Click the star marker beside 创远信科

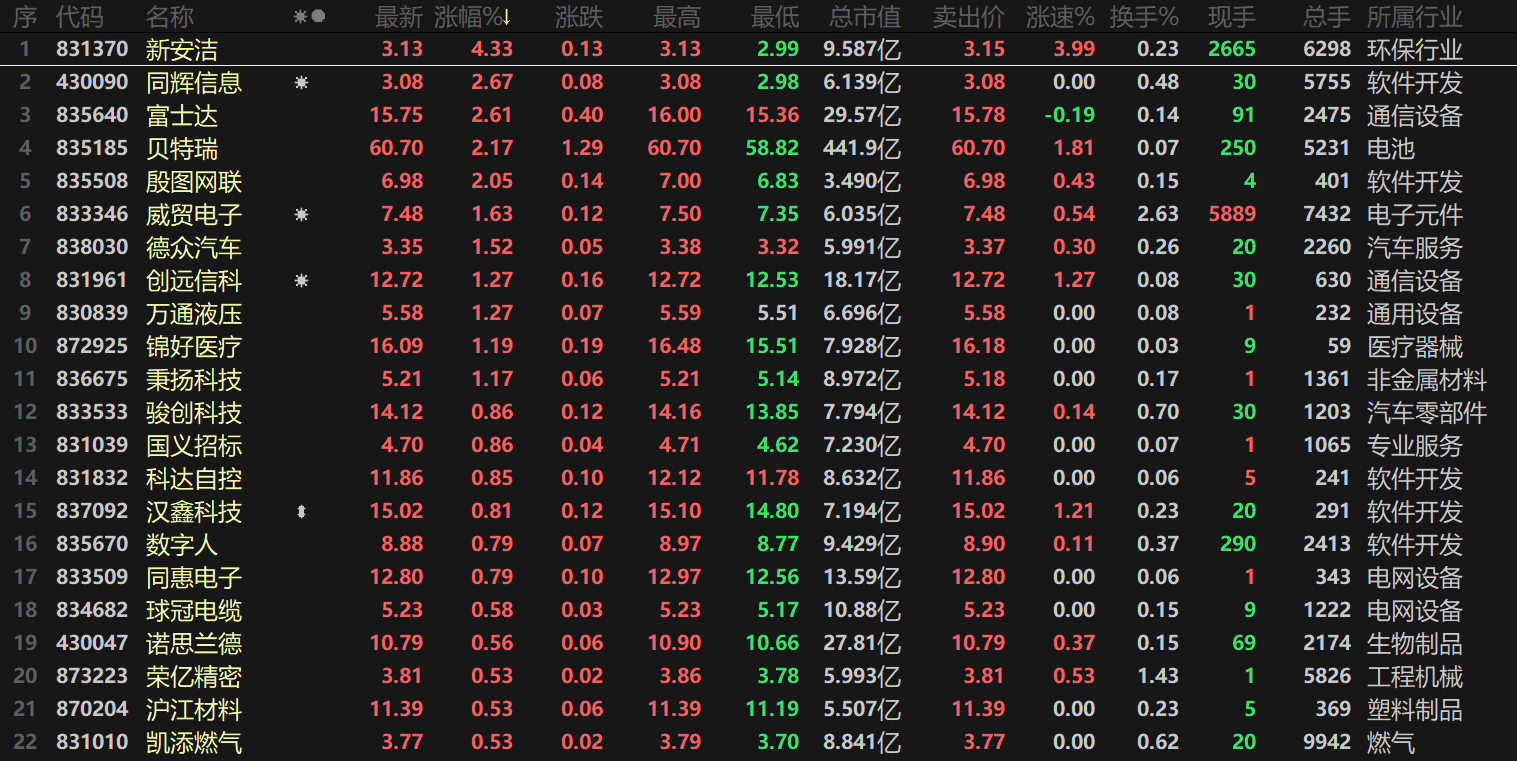(301, 281)
